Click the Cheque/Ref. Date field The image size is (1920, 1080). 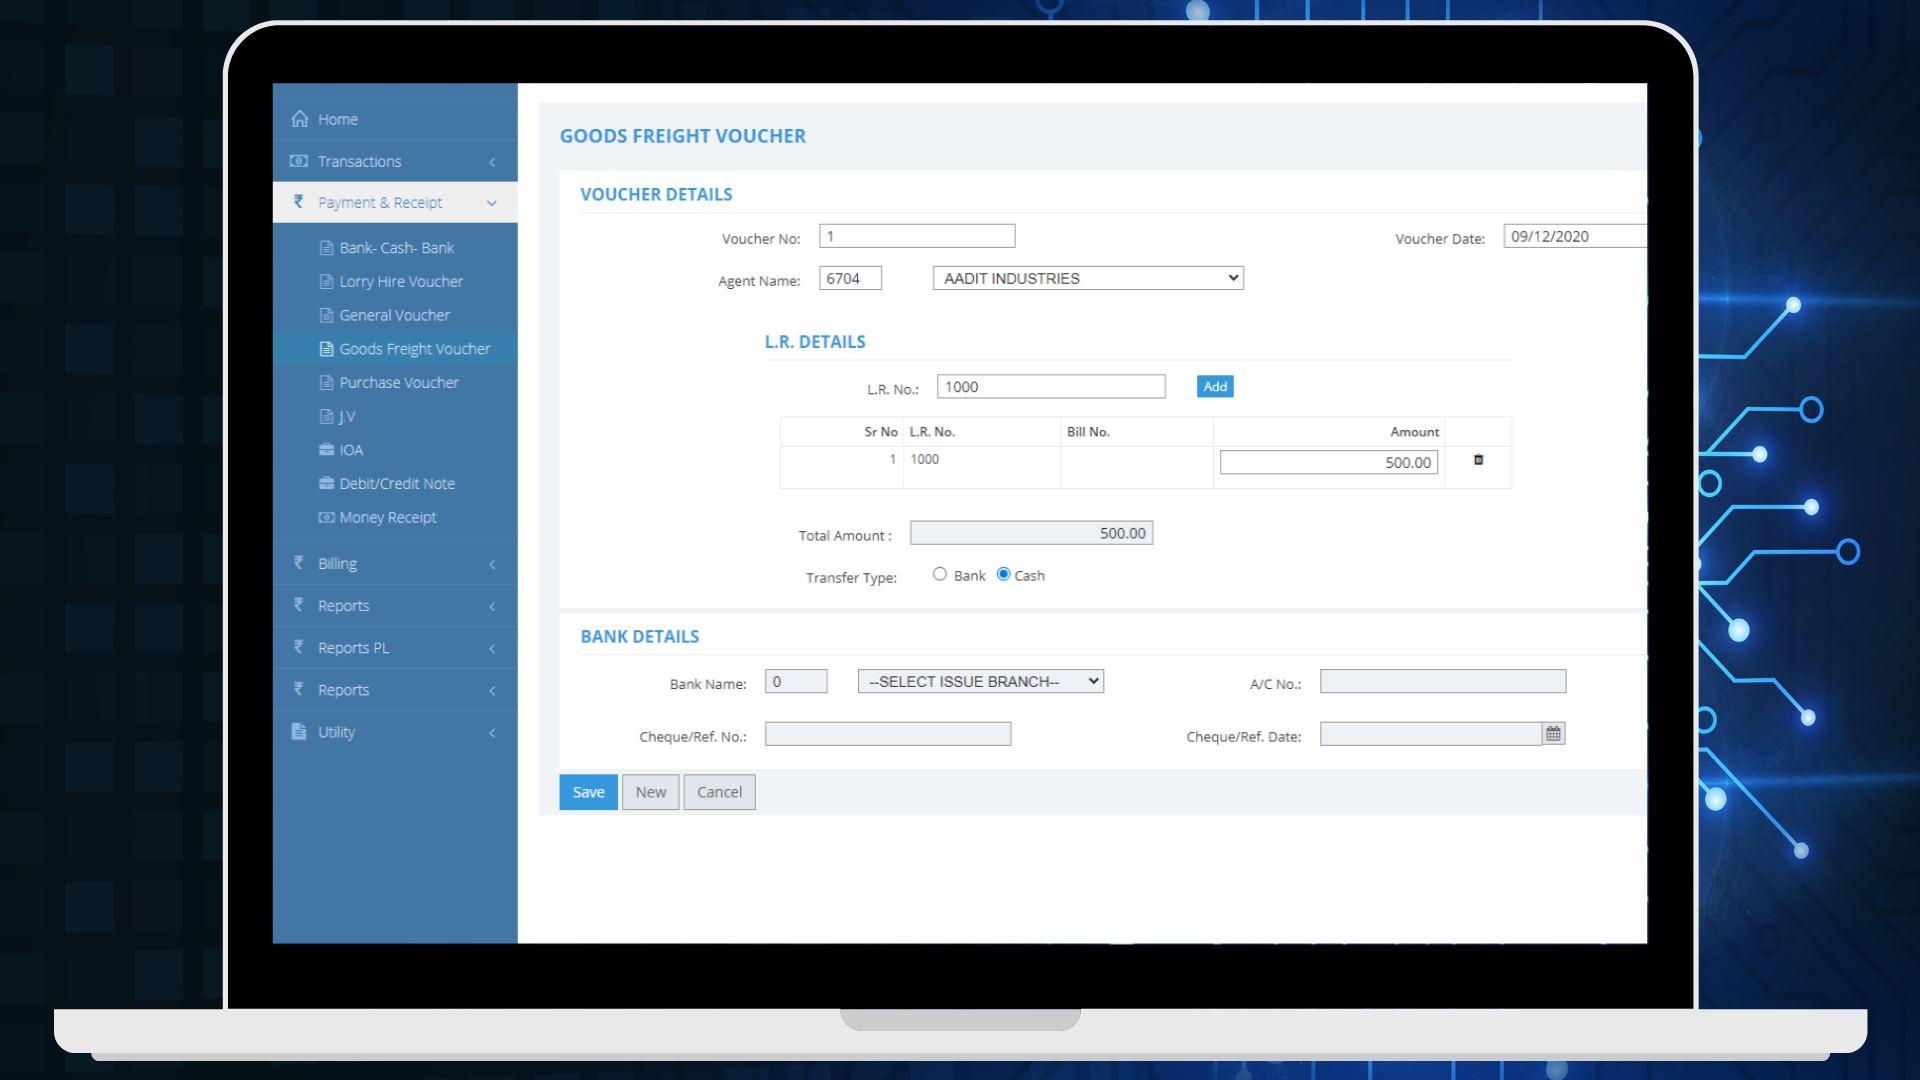(x=1431, y=734)
